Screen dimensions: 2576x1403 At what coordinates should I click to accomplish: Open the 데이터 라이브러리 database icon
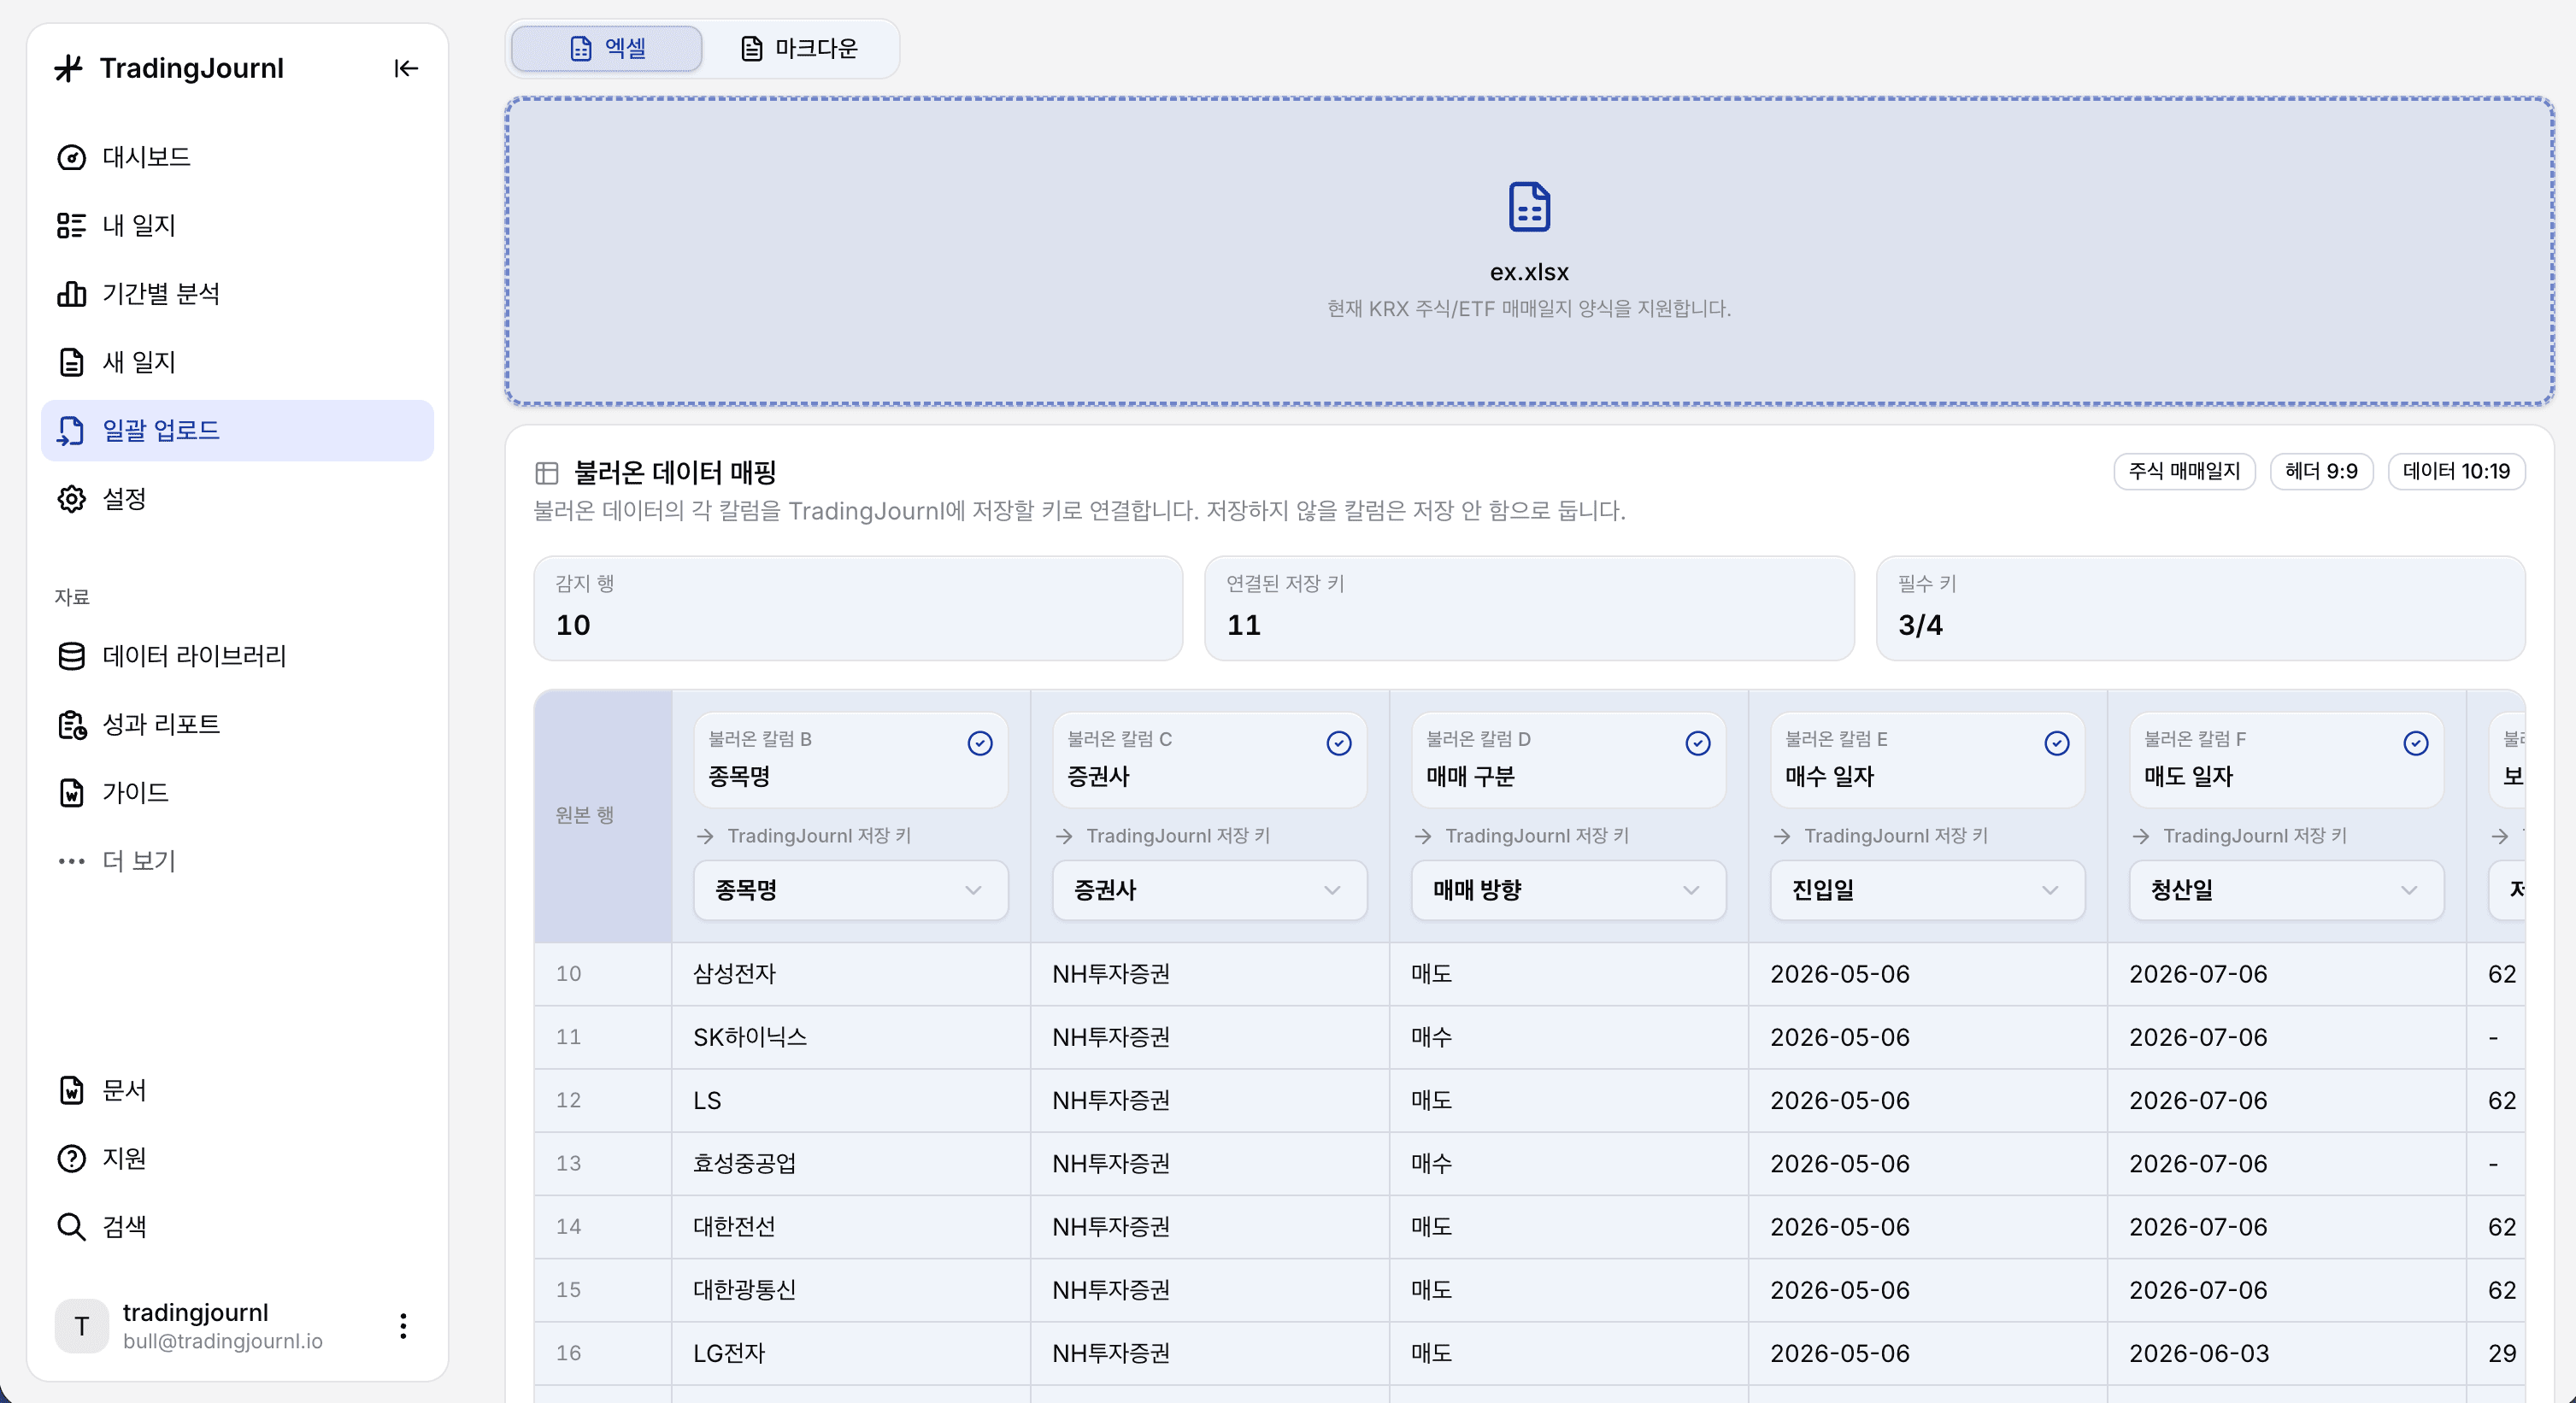click(x=71, y=656)
